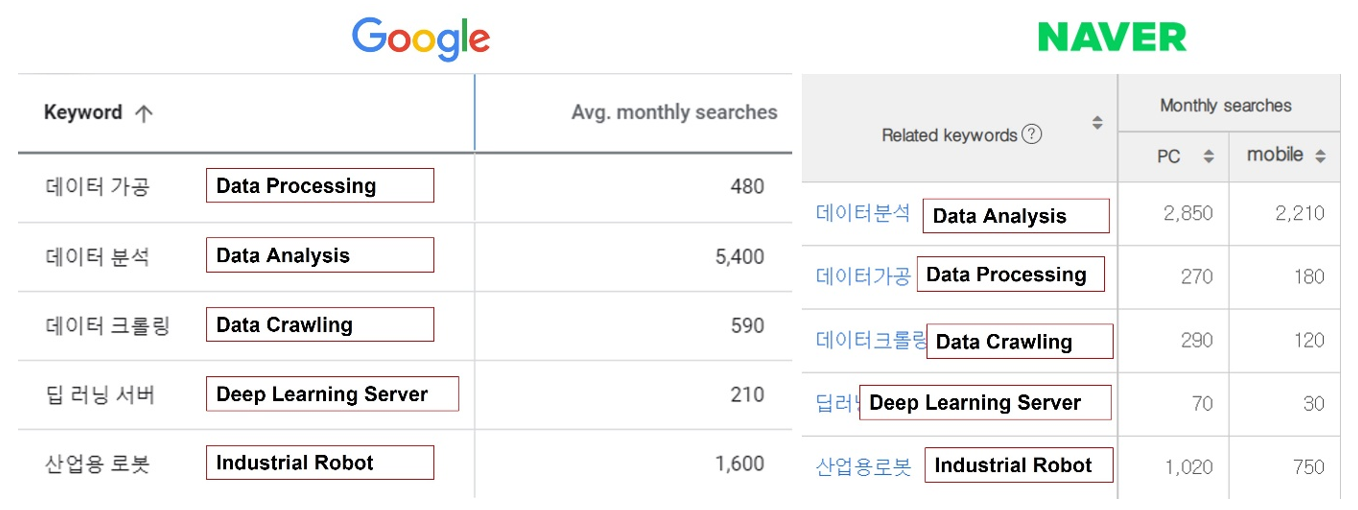
Task: Click the Avg. monthly searches header
Action: (674, 112)
